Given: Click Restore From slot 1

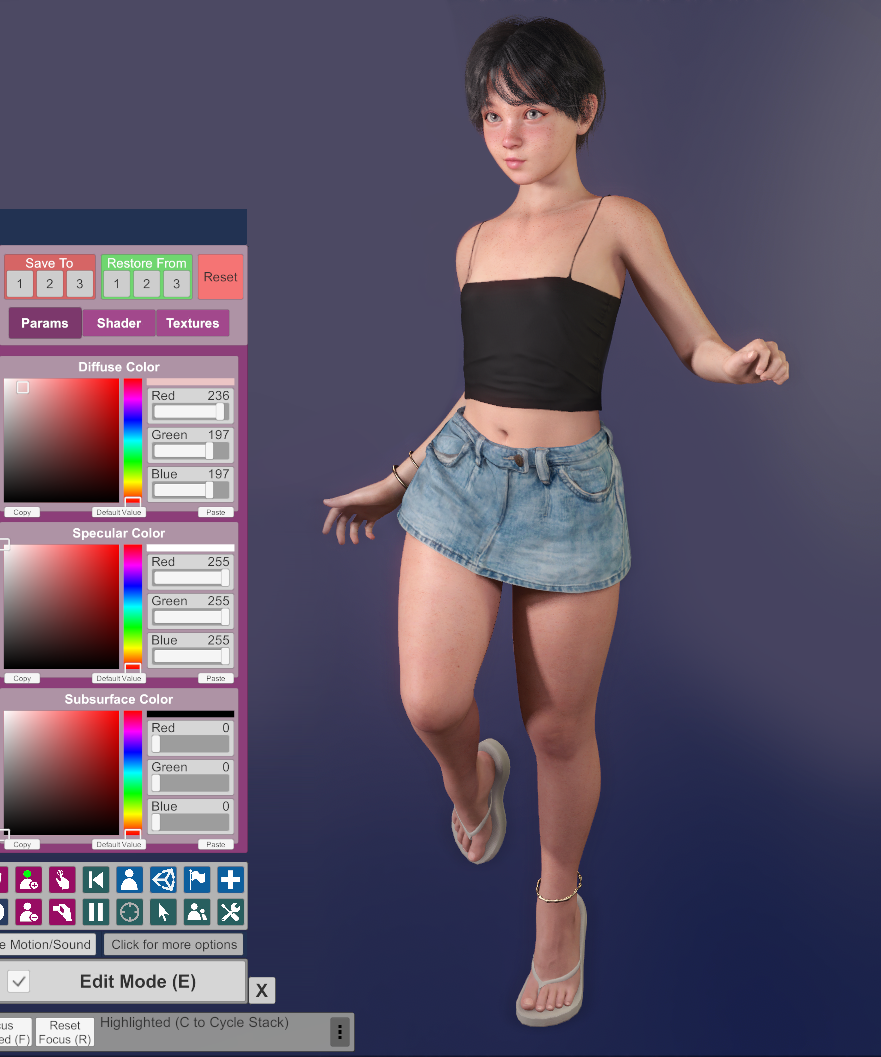Looking at the screenshot, I should [117, 284].
